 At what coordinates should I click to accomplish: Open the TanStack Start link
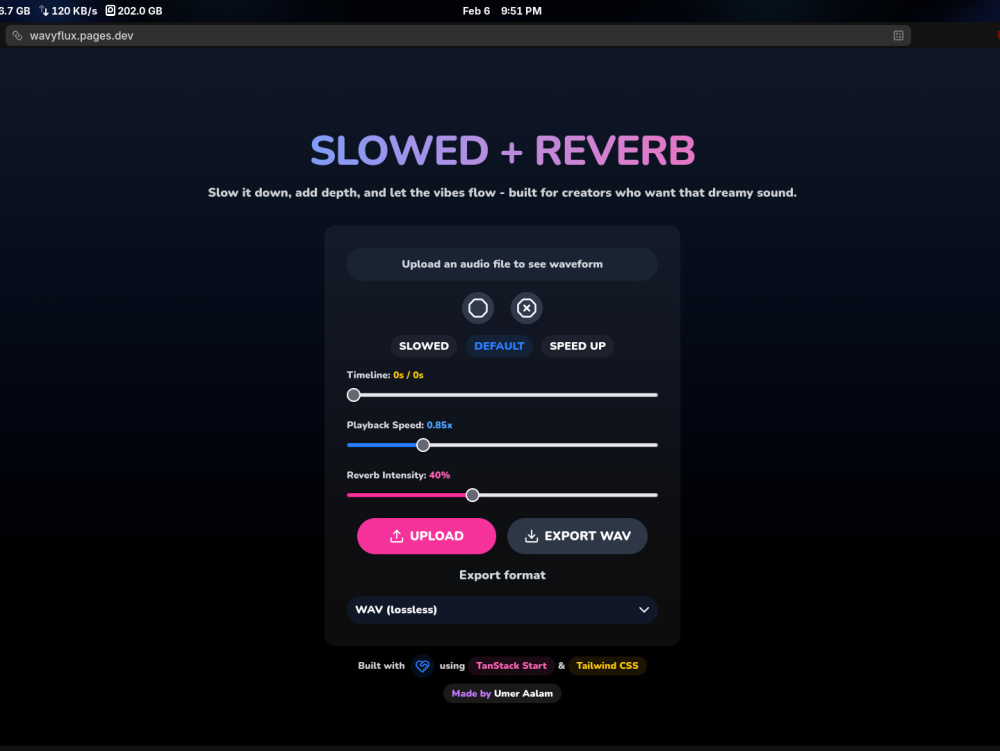pos(511,666)
